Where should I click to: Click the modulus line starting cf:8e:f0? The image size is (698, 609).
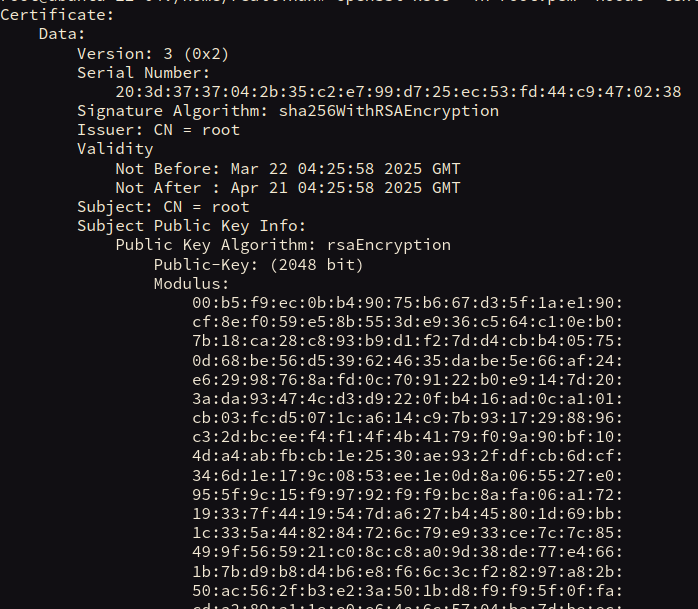tap(407, 322)
